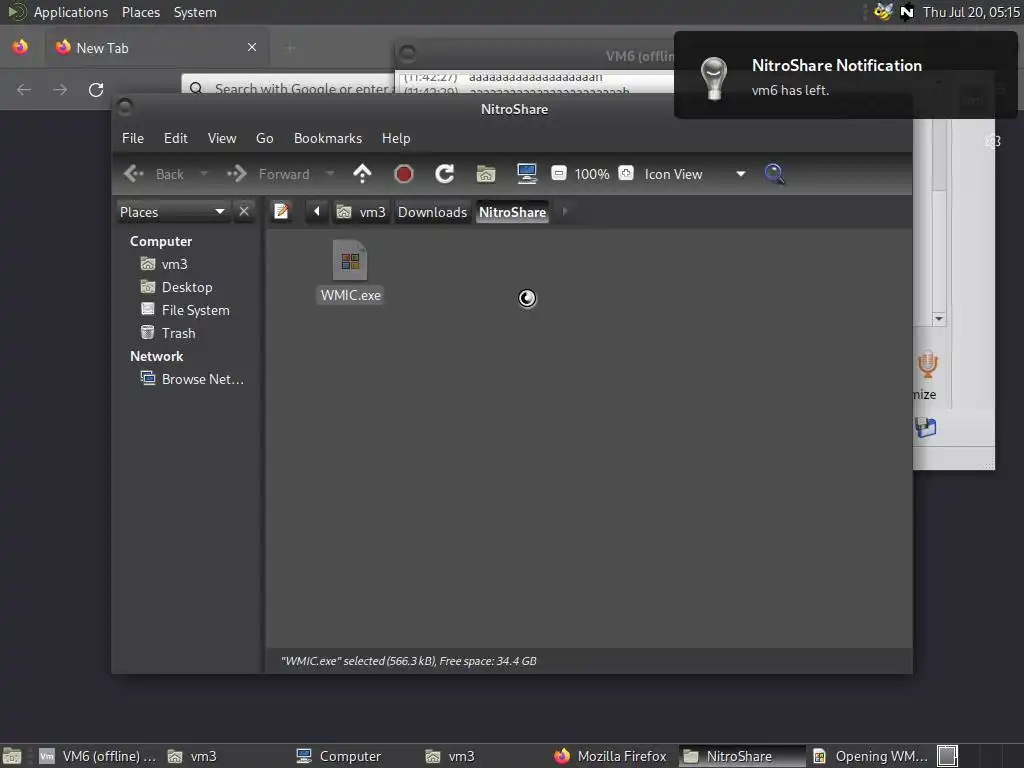Switch to Opening WM... taskbar item
Screen dimensions: 1024x768
tap(871, 756)
